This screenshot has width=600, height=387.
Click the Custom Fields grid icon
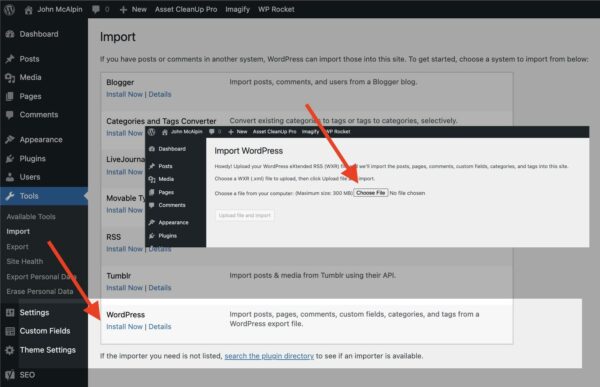[10, 331]
